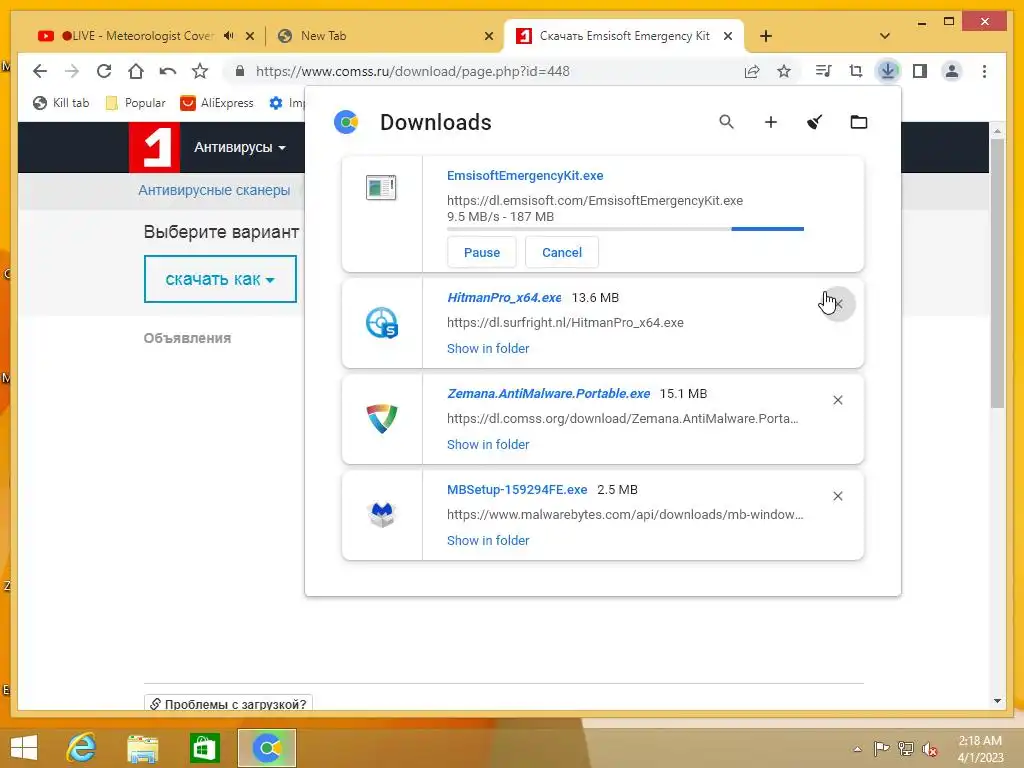This screenshot has width=1024, height=768.
Task: Reload the current page
Action: (104, 71)
